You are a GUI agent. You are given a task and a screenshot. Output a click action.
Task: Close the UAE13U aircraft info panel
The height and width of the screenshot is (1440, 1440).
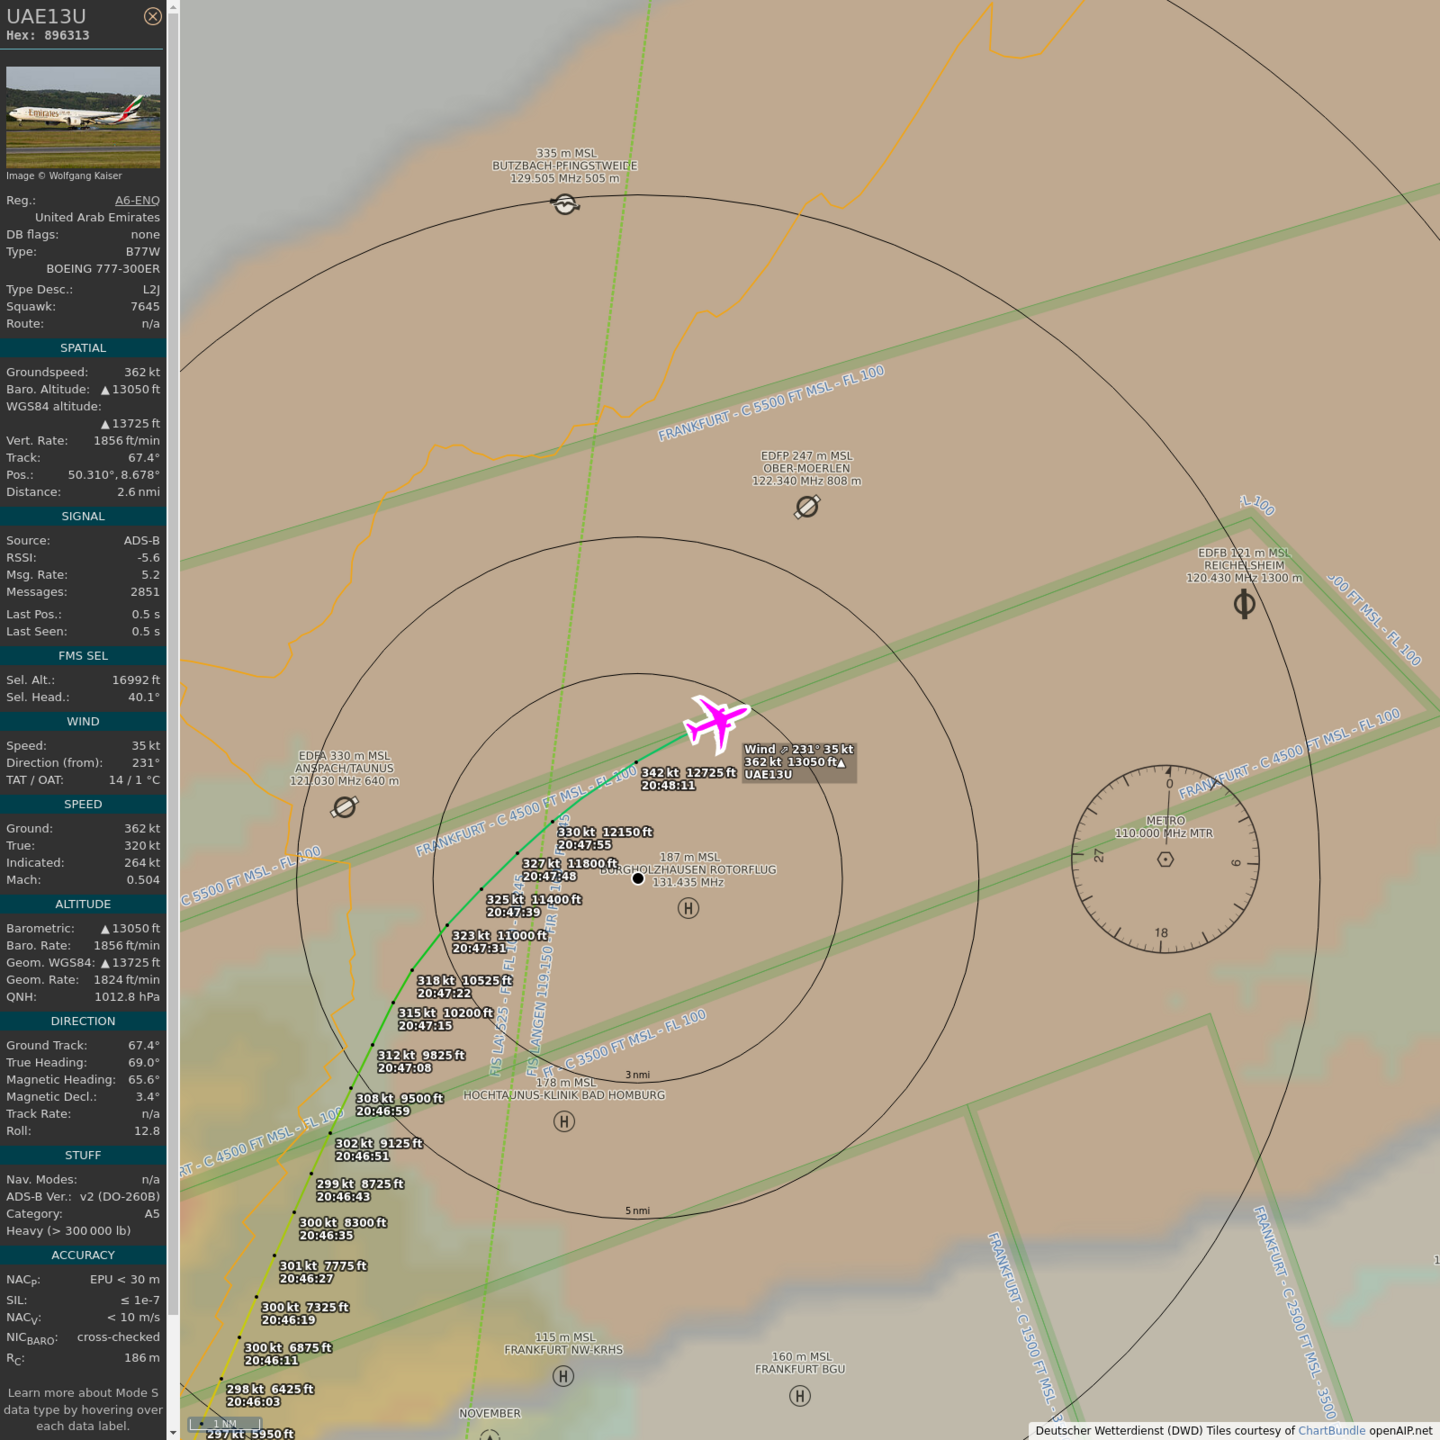point(152,16)
